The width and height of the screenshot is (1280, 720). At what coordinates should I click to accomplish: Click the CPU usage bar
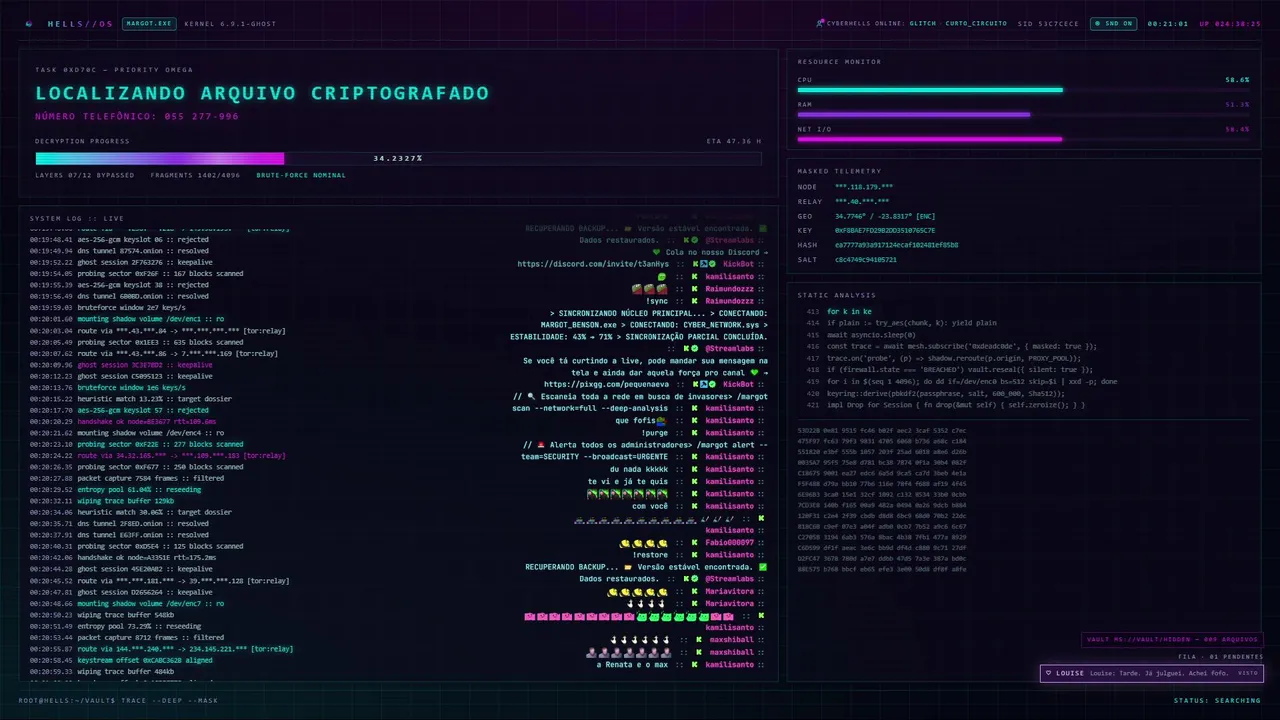point(1023,90)
